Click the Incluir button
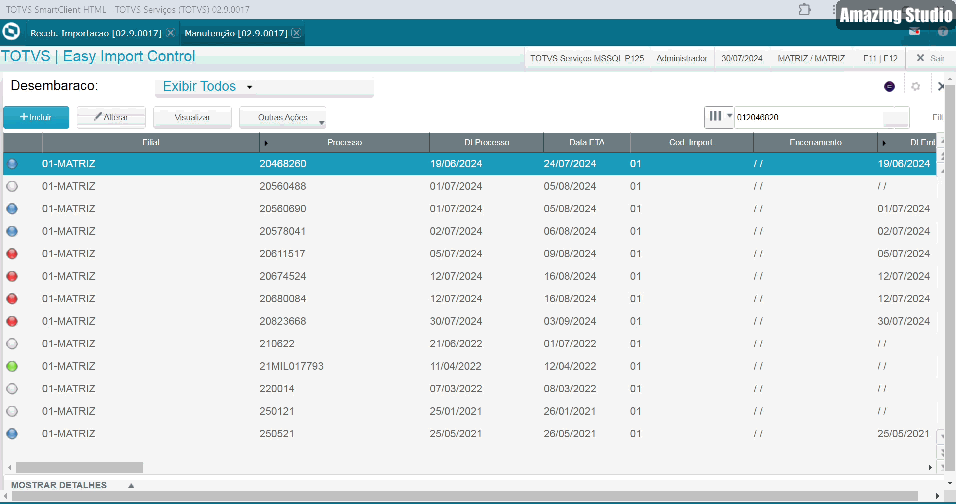Screen dimensions: 956x504 (x=36, y=117)
